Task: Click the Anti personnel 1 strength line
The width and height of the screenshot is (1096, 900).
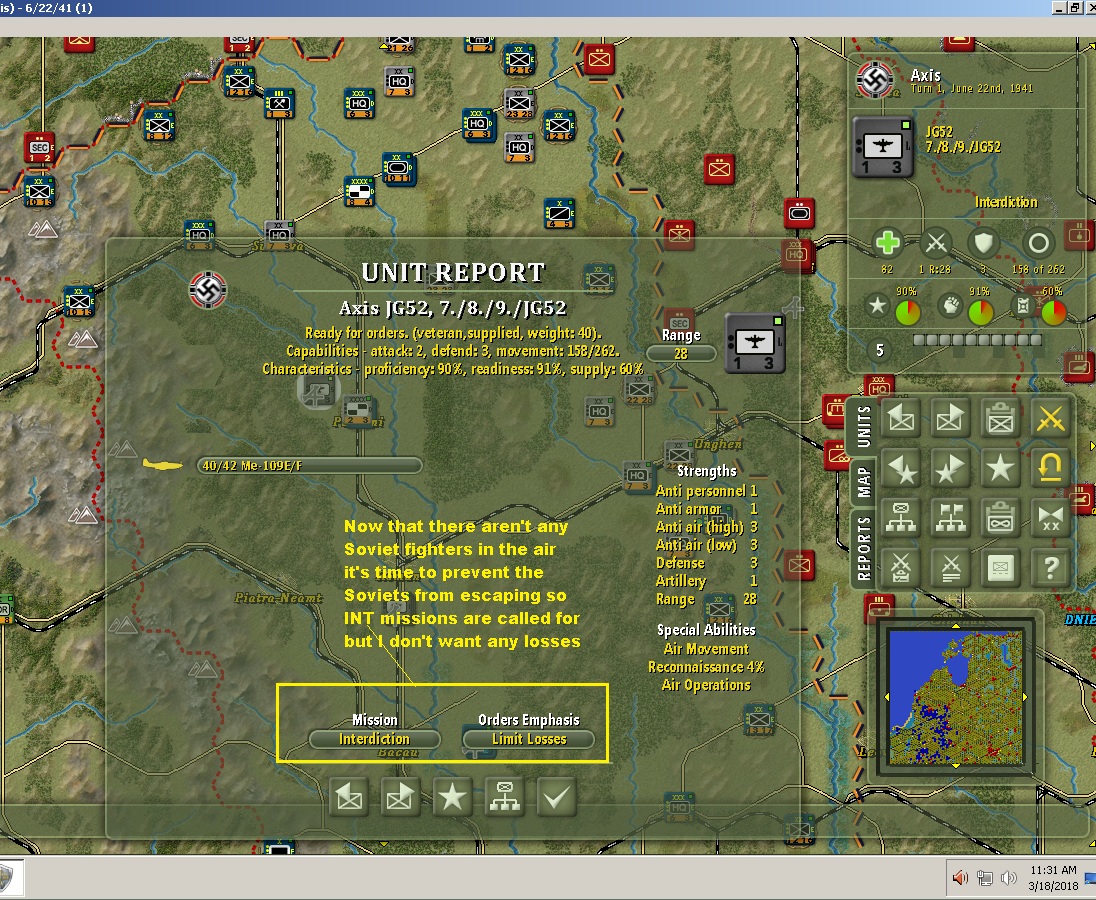Action: pos(706,491)
